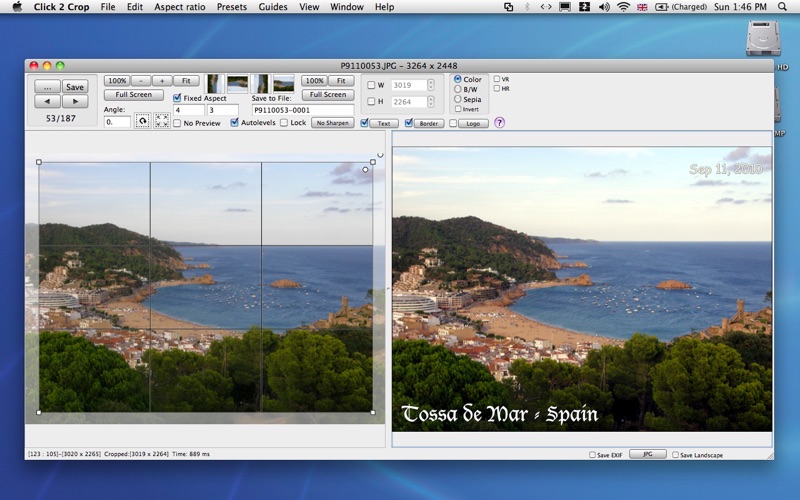The width and height of the screenshot is (800, 500).
Task: Click the minus zoom-out button
Action: pyautogui.click(x=141, y=81)
